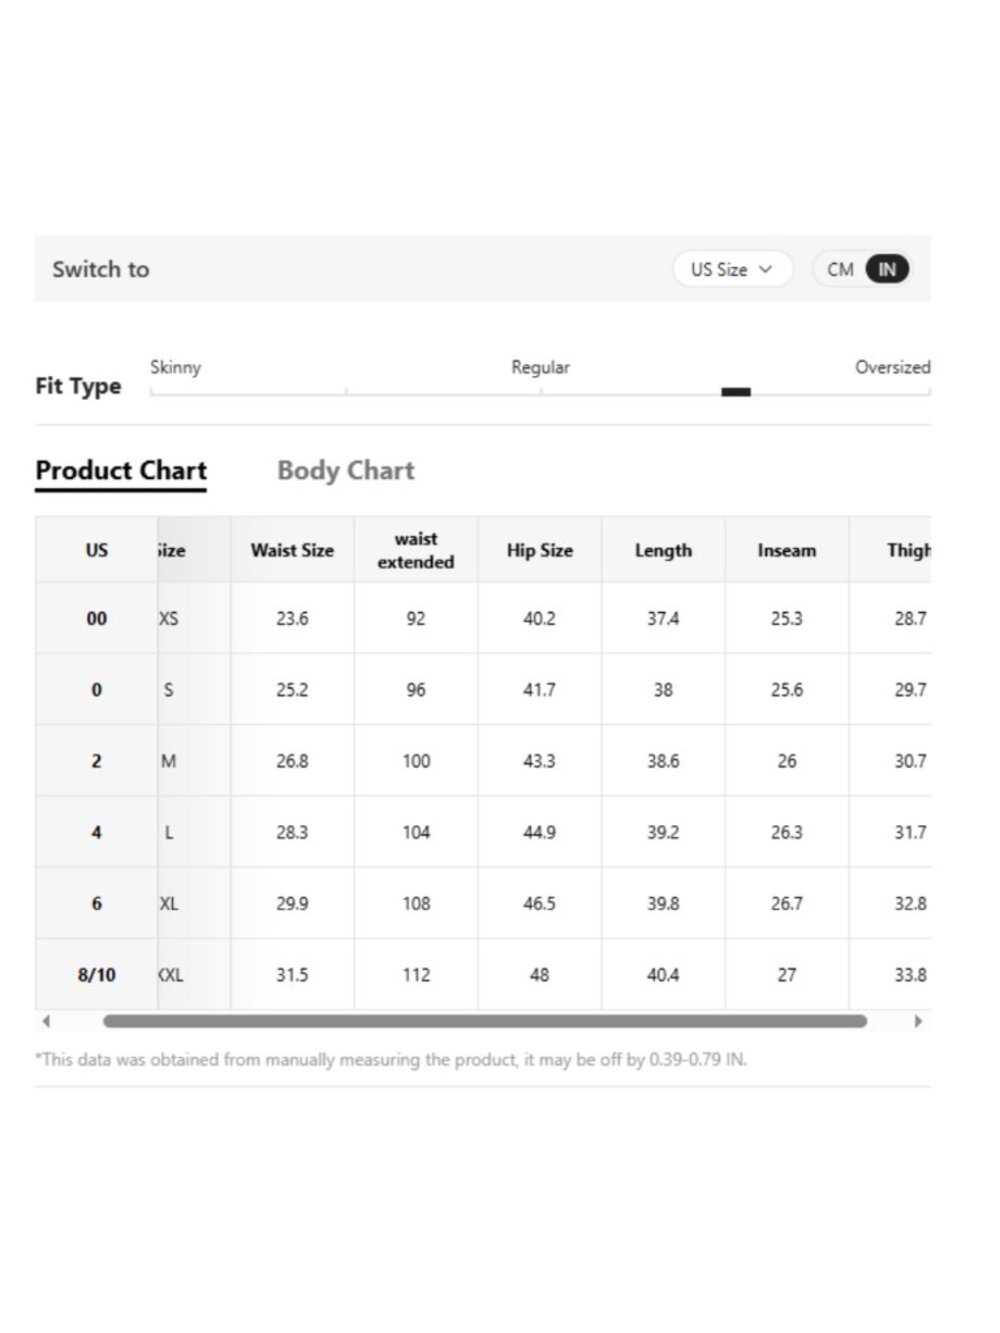Click the Length column header
The height and width of the screenshot is (1333, 1000).
[663, 550]
